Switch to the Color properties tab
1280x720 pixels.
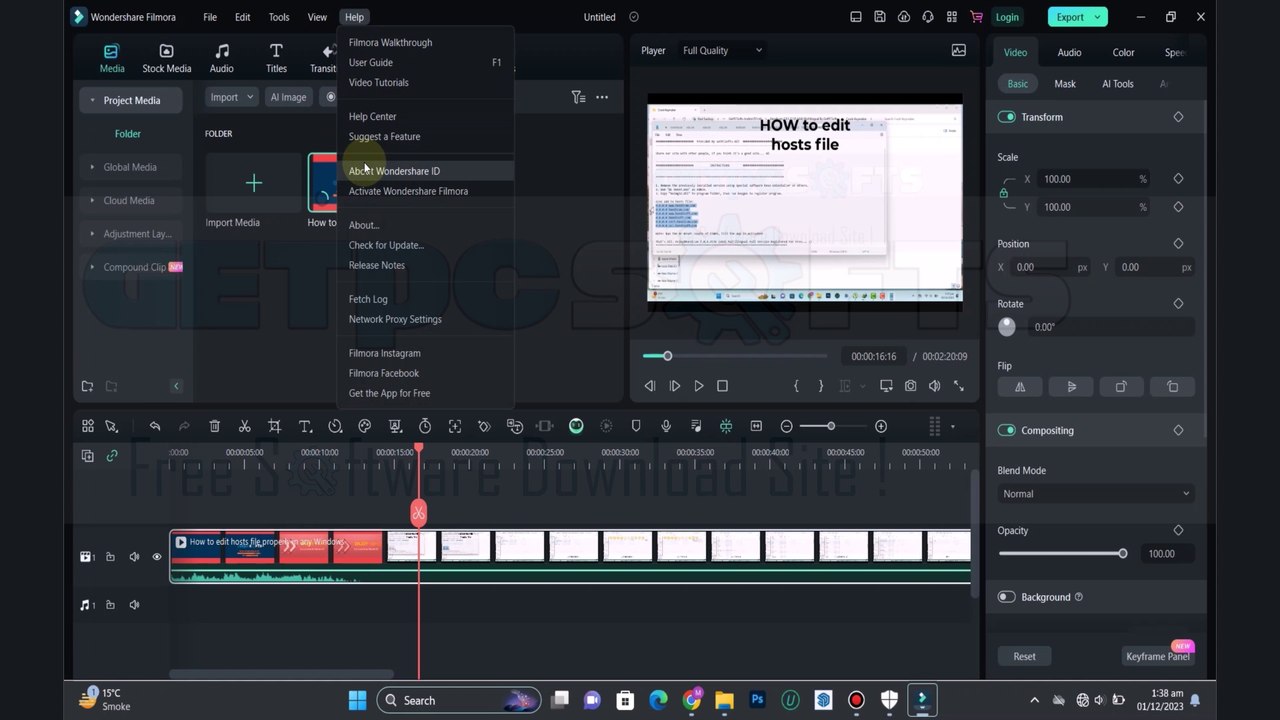coord(1123,52)
